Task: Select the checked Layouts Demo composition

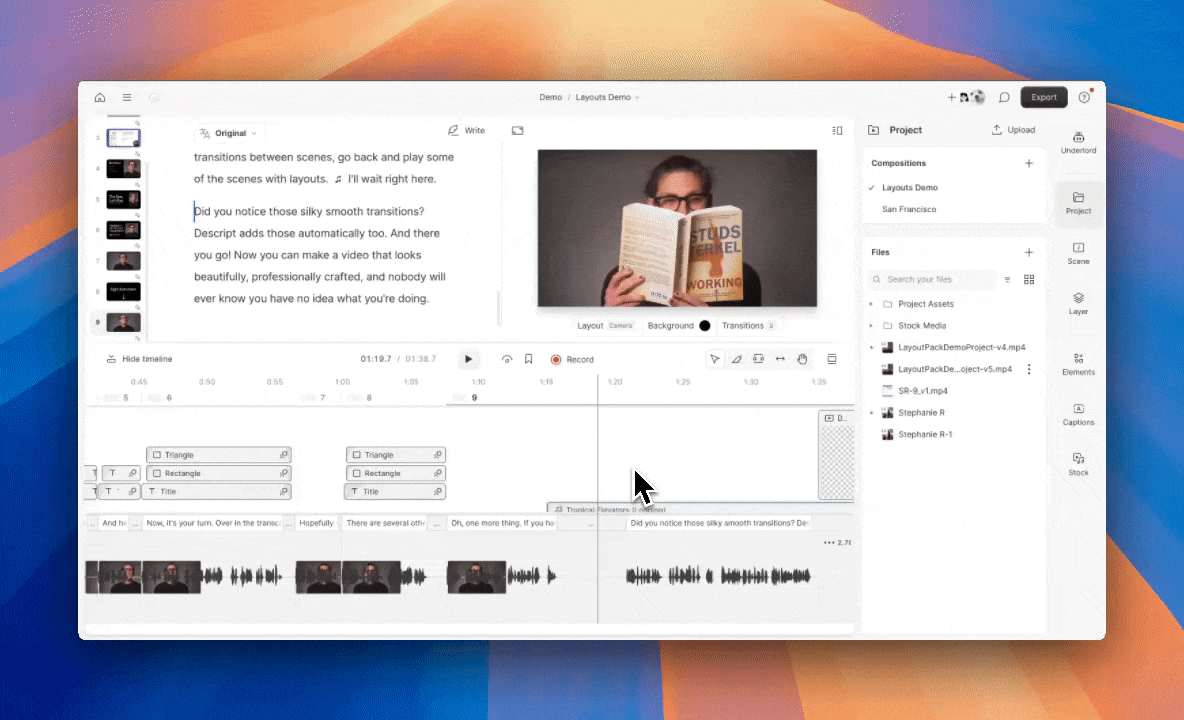Action: (909, 187)
